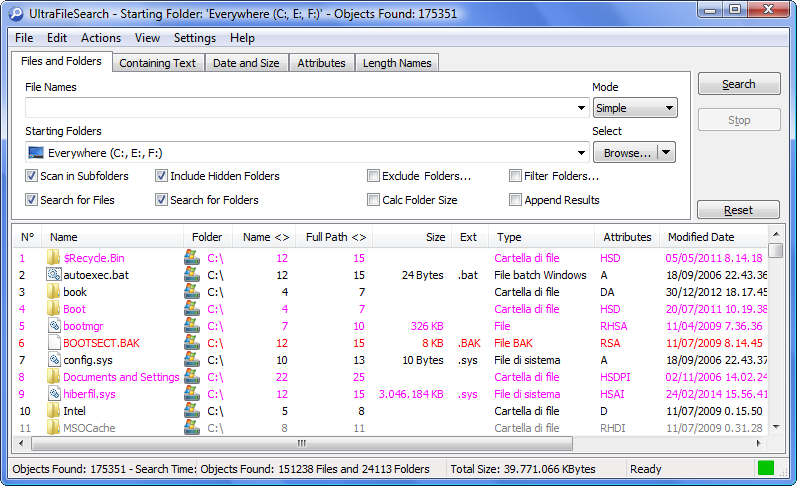Open the Starting Folders dropdown arrow
This screenshot has height=486, width=798.
tap(581, 153)
